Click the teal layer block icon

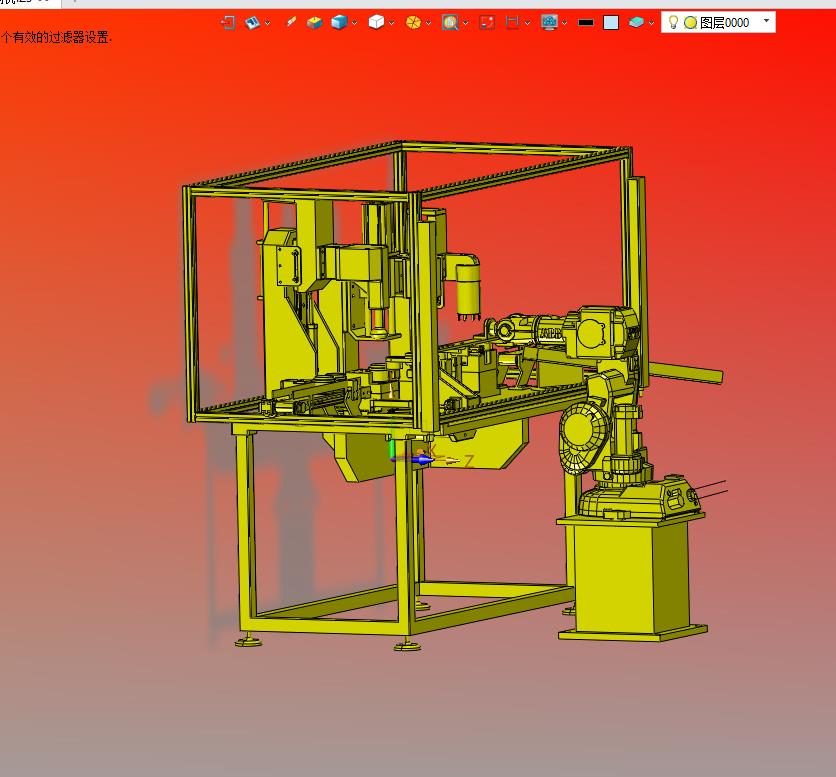[636, 22]
